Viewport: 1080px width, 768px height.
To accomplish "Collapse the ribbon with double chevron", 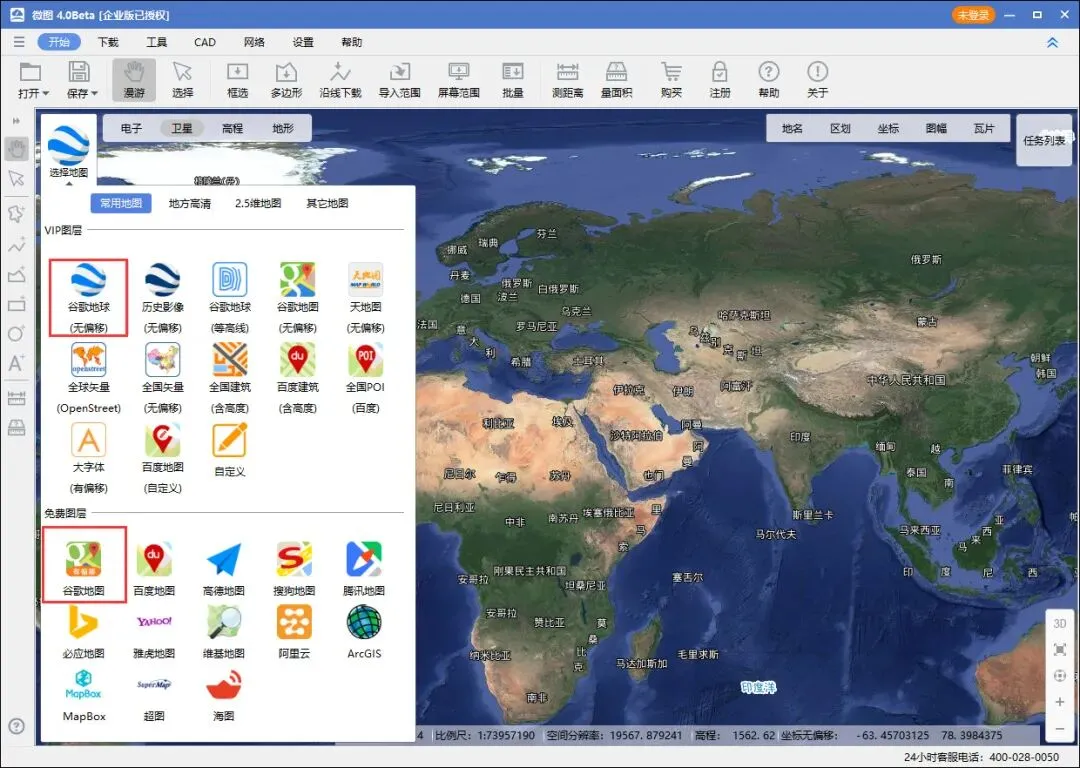I will (1052, 43).
